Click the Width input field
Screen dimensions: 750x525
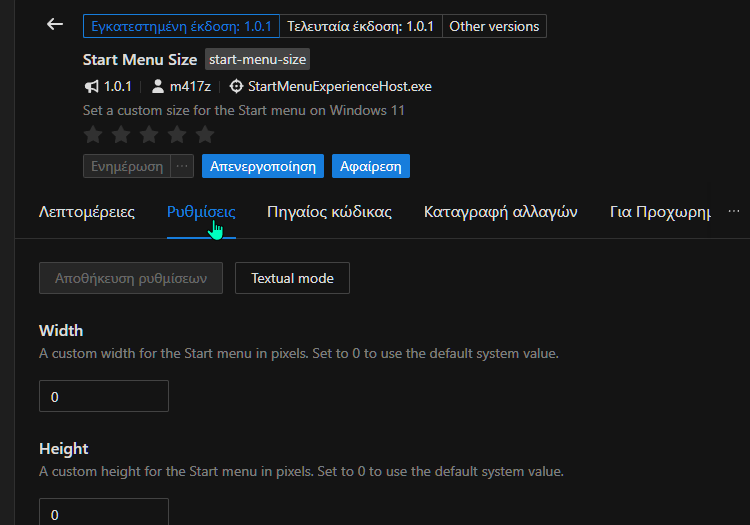click(x=104, y=397)
